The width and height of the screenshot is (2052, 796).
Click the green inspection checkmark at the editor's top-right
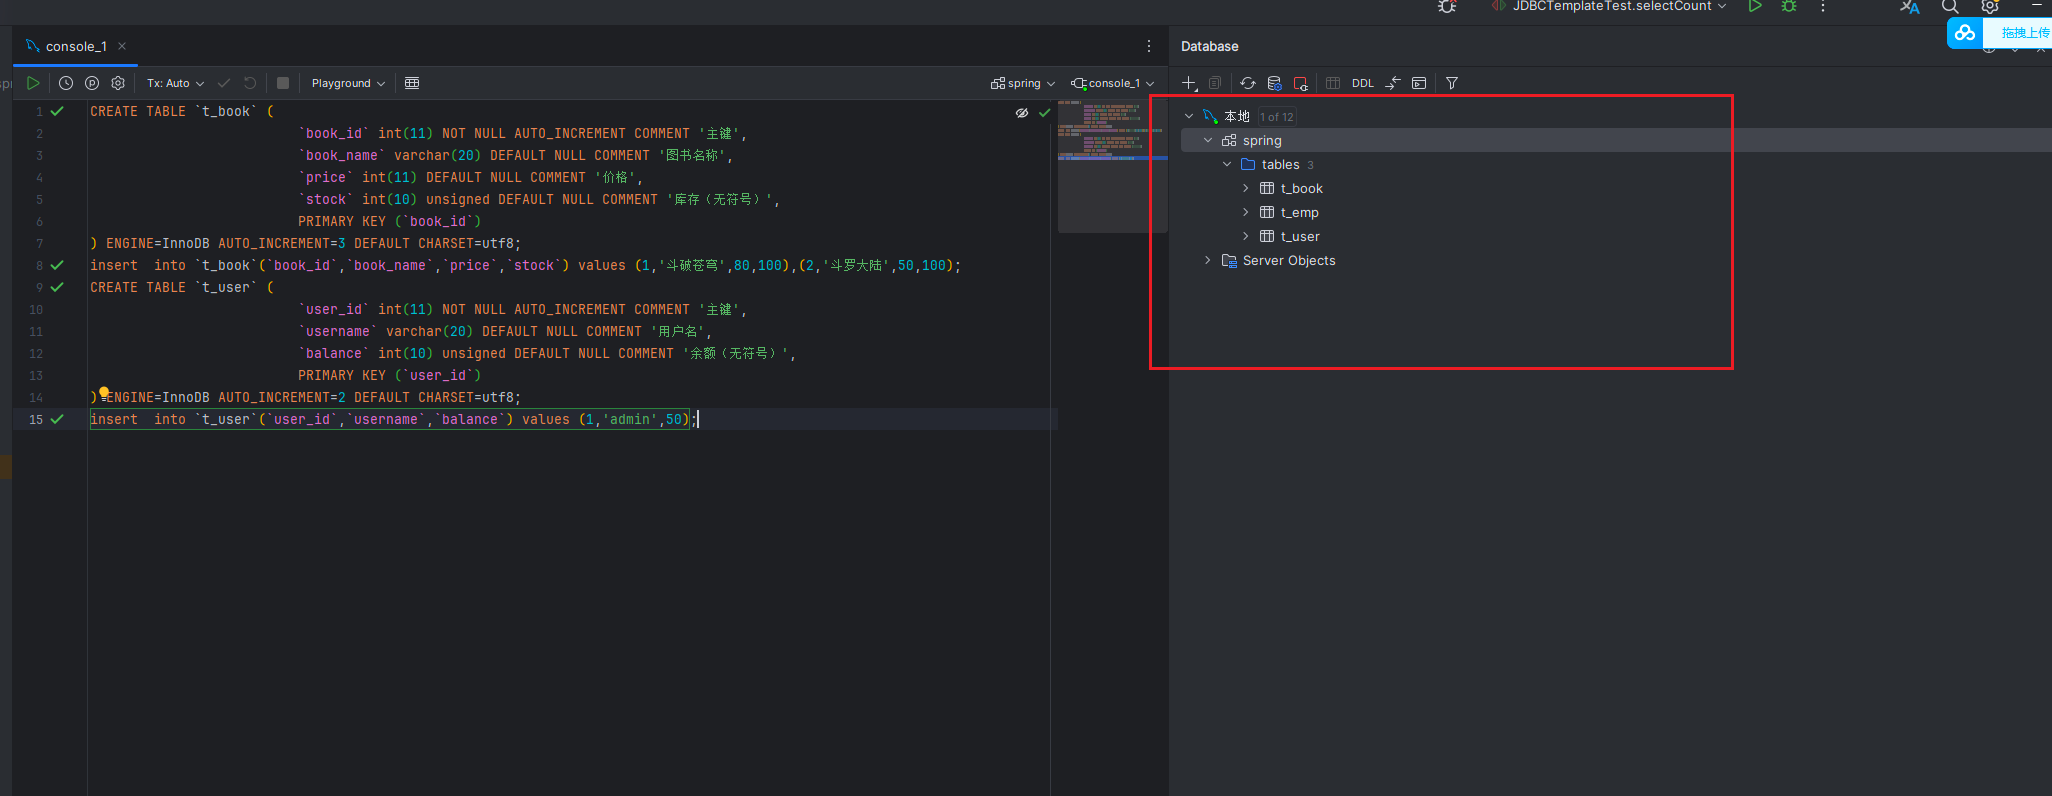(x=1045, y=113)
